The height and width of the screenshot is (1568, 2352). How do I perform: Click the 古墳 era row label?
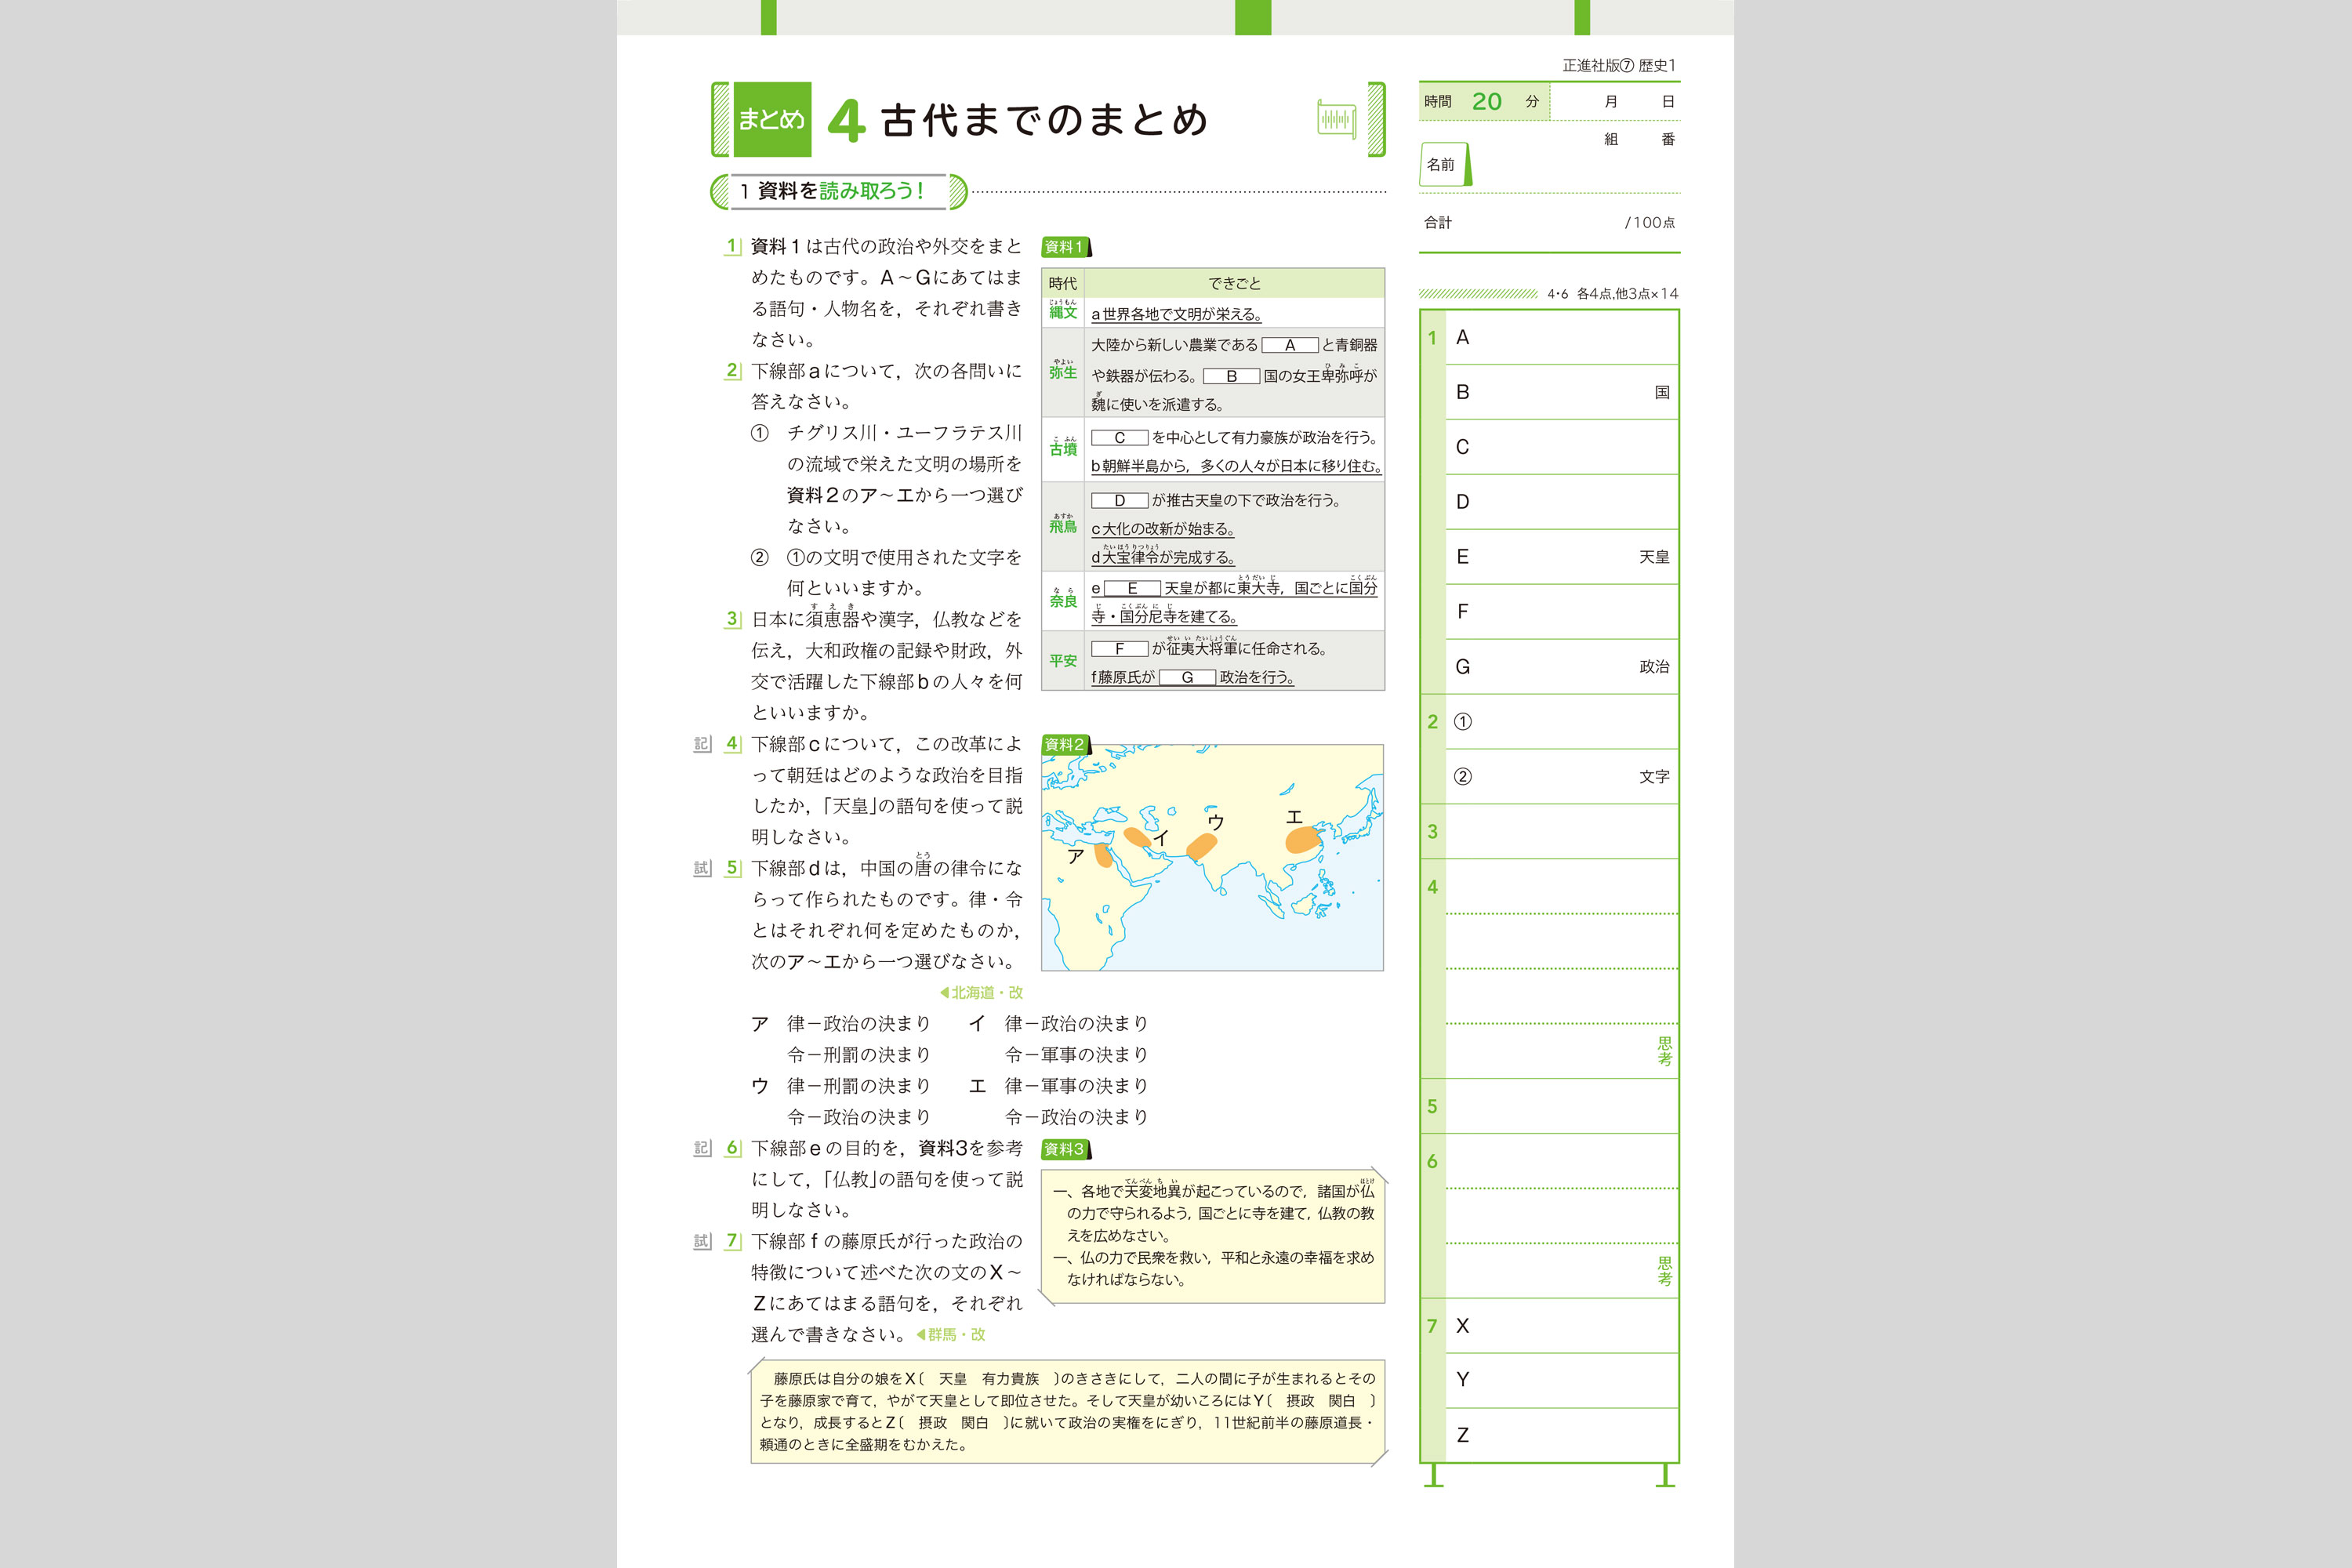(1063, 448)
